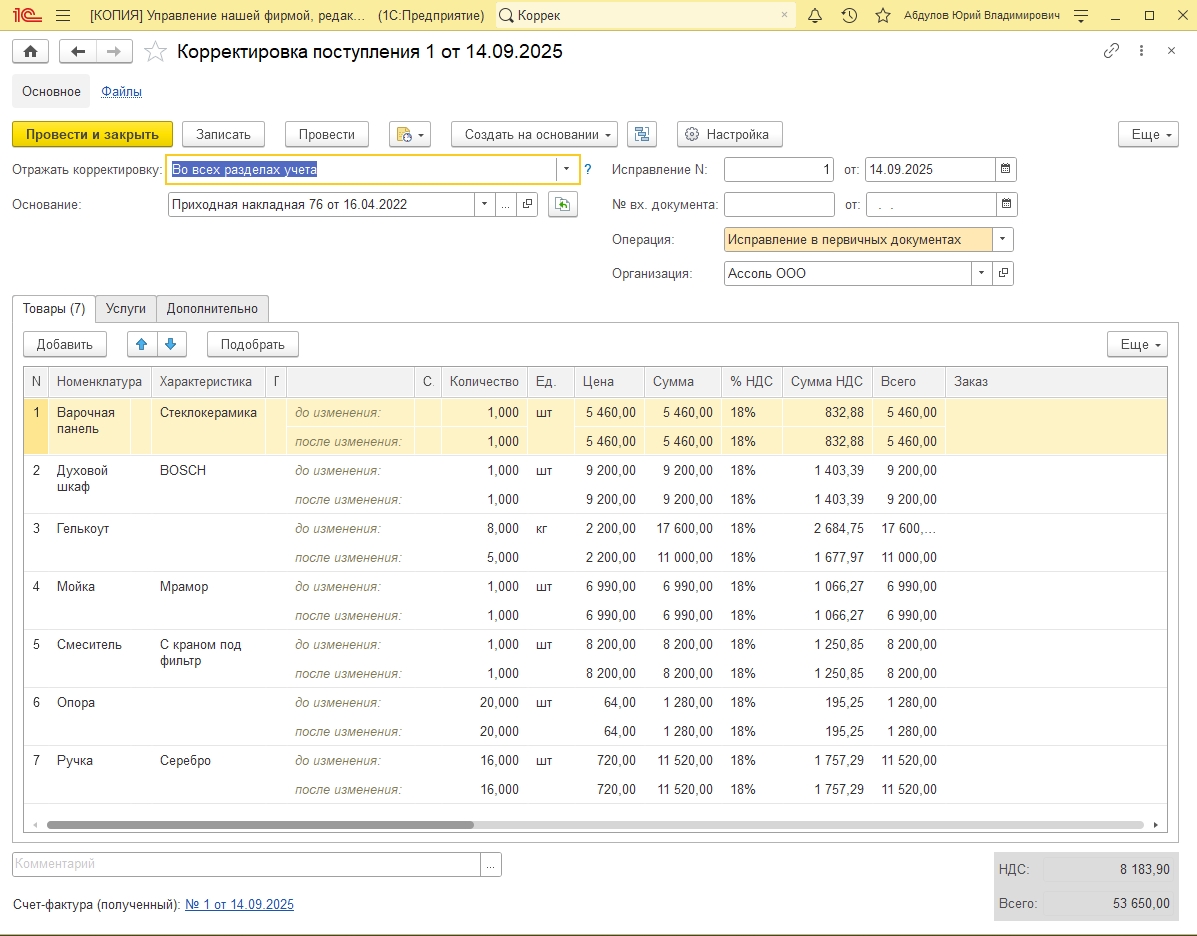
Task: Focus the 'Исправление N' number field
Action: [779, 169]
